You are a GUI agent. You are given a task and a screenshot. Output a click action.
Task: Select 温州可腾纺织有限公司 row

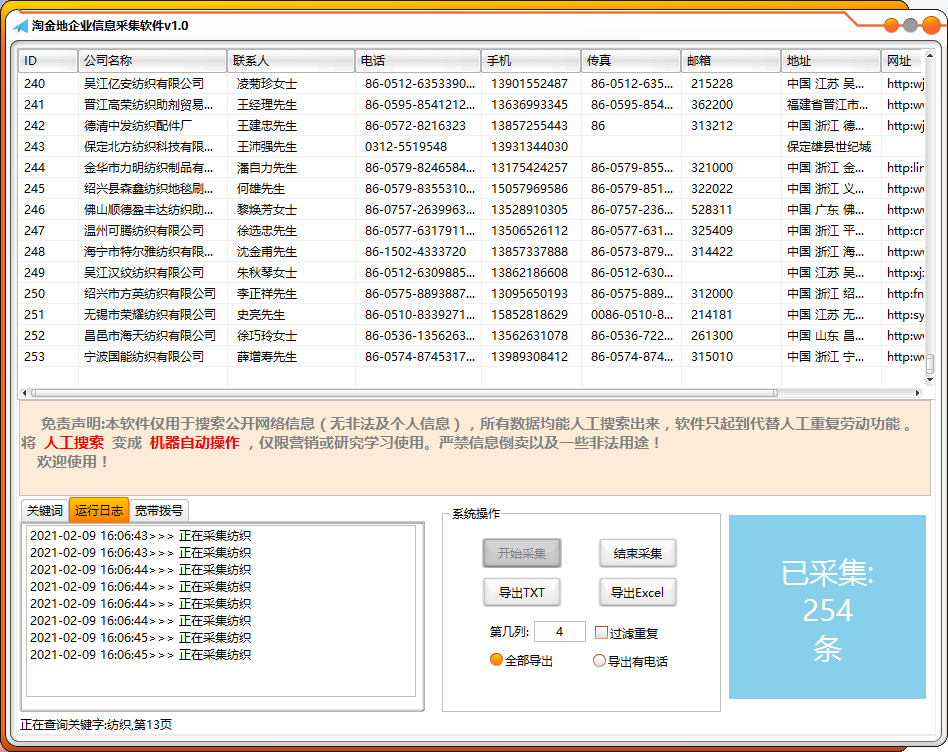click(x=471, y=231)
